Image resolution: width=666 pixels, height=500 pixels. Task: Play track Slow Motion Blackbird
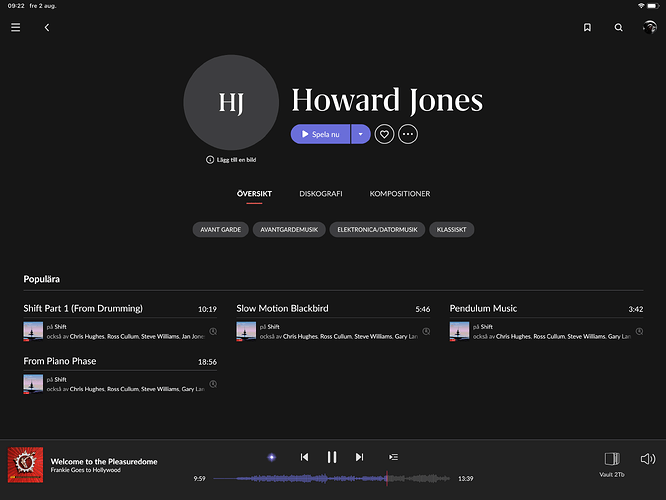(282, 308)
